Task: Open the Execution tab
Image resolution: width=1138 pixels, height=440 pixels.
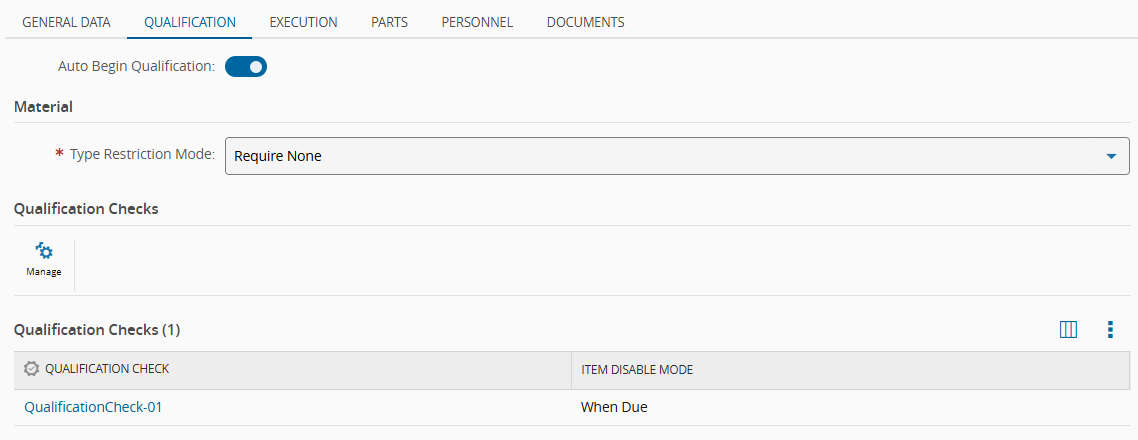Action: [x=303, y=22]
